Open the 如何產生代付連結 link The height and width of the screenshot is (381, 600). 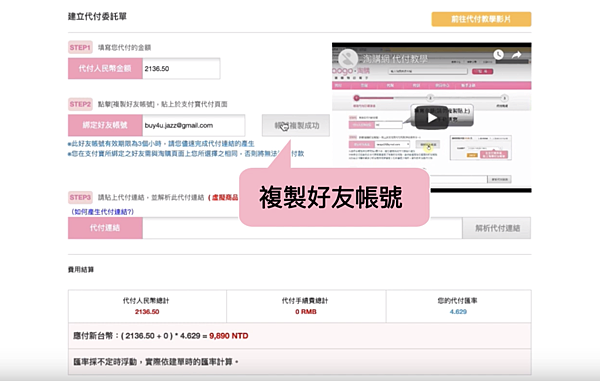[103, 212]
